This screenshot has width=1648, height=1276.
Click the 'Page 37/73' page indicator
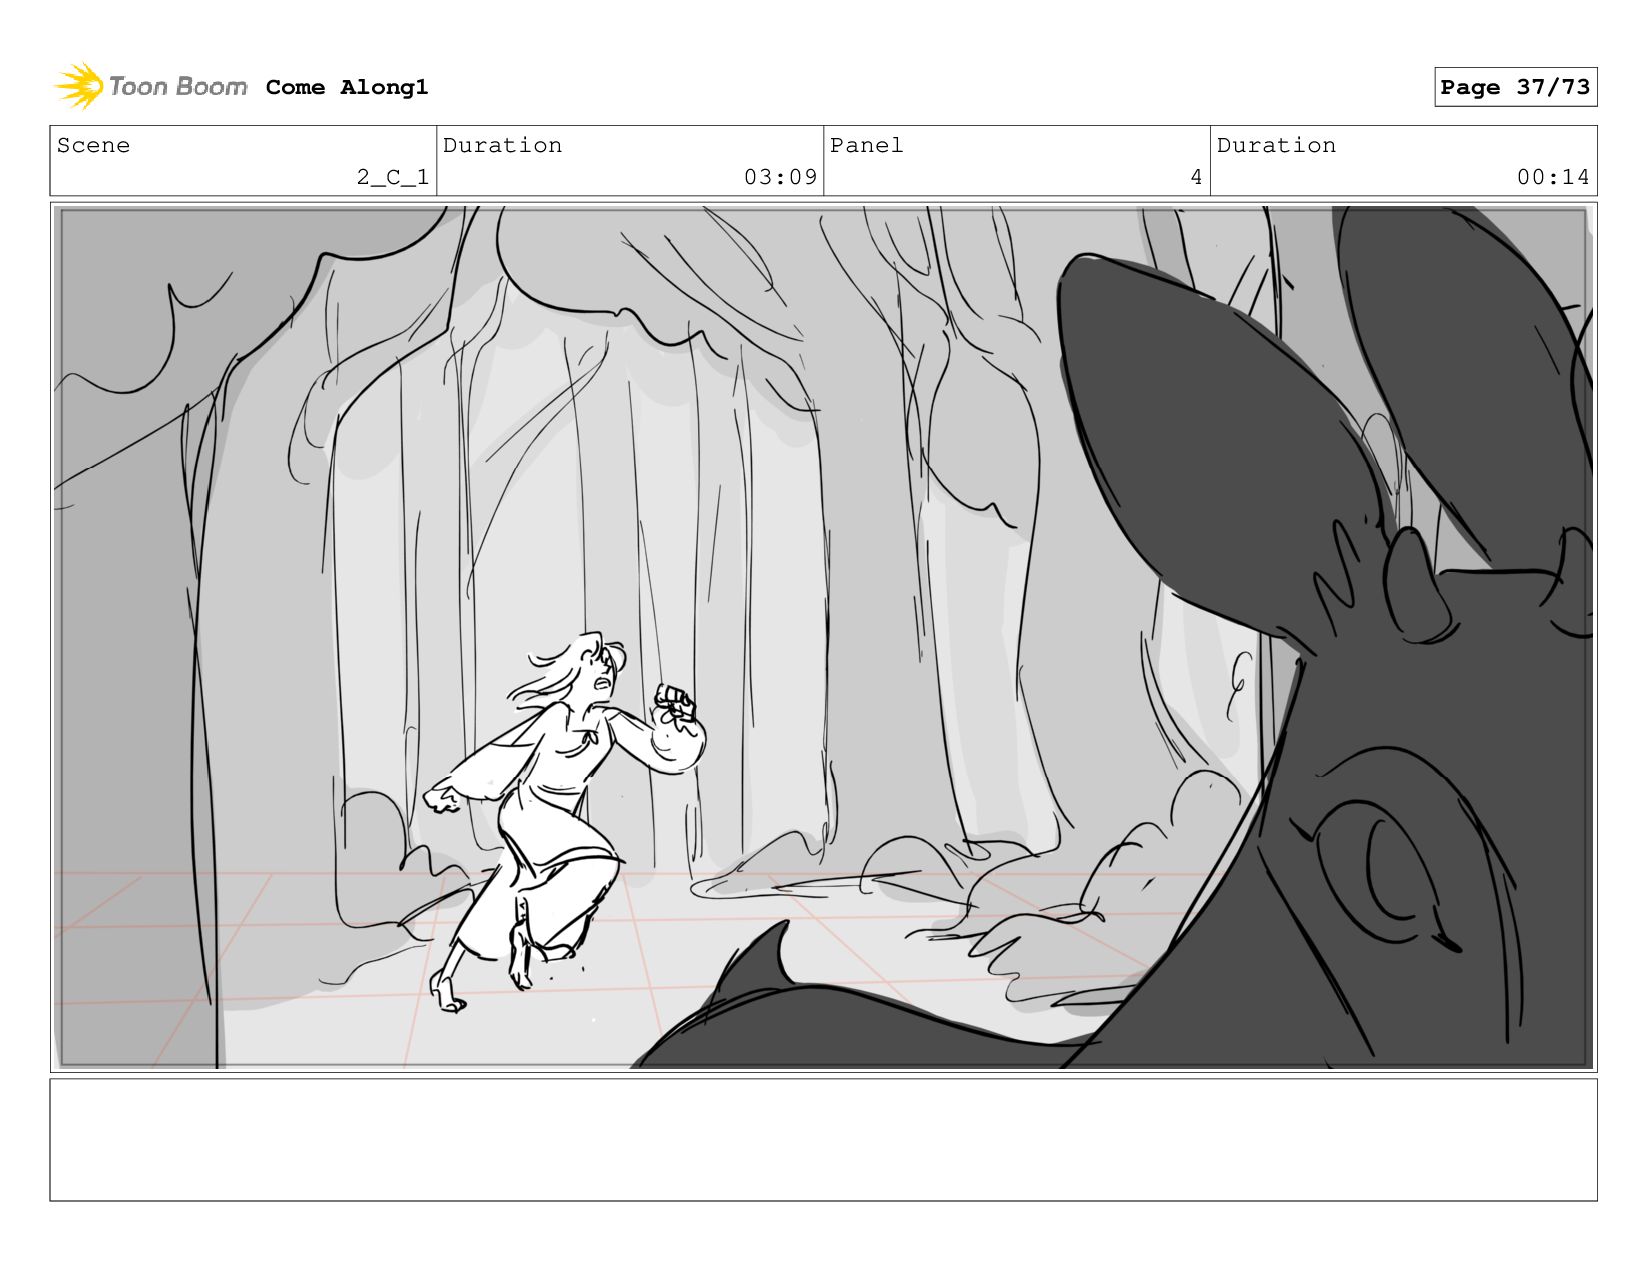pyautogui.click(x=1515, y=87)
